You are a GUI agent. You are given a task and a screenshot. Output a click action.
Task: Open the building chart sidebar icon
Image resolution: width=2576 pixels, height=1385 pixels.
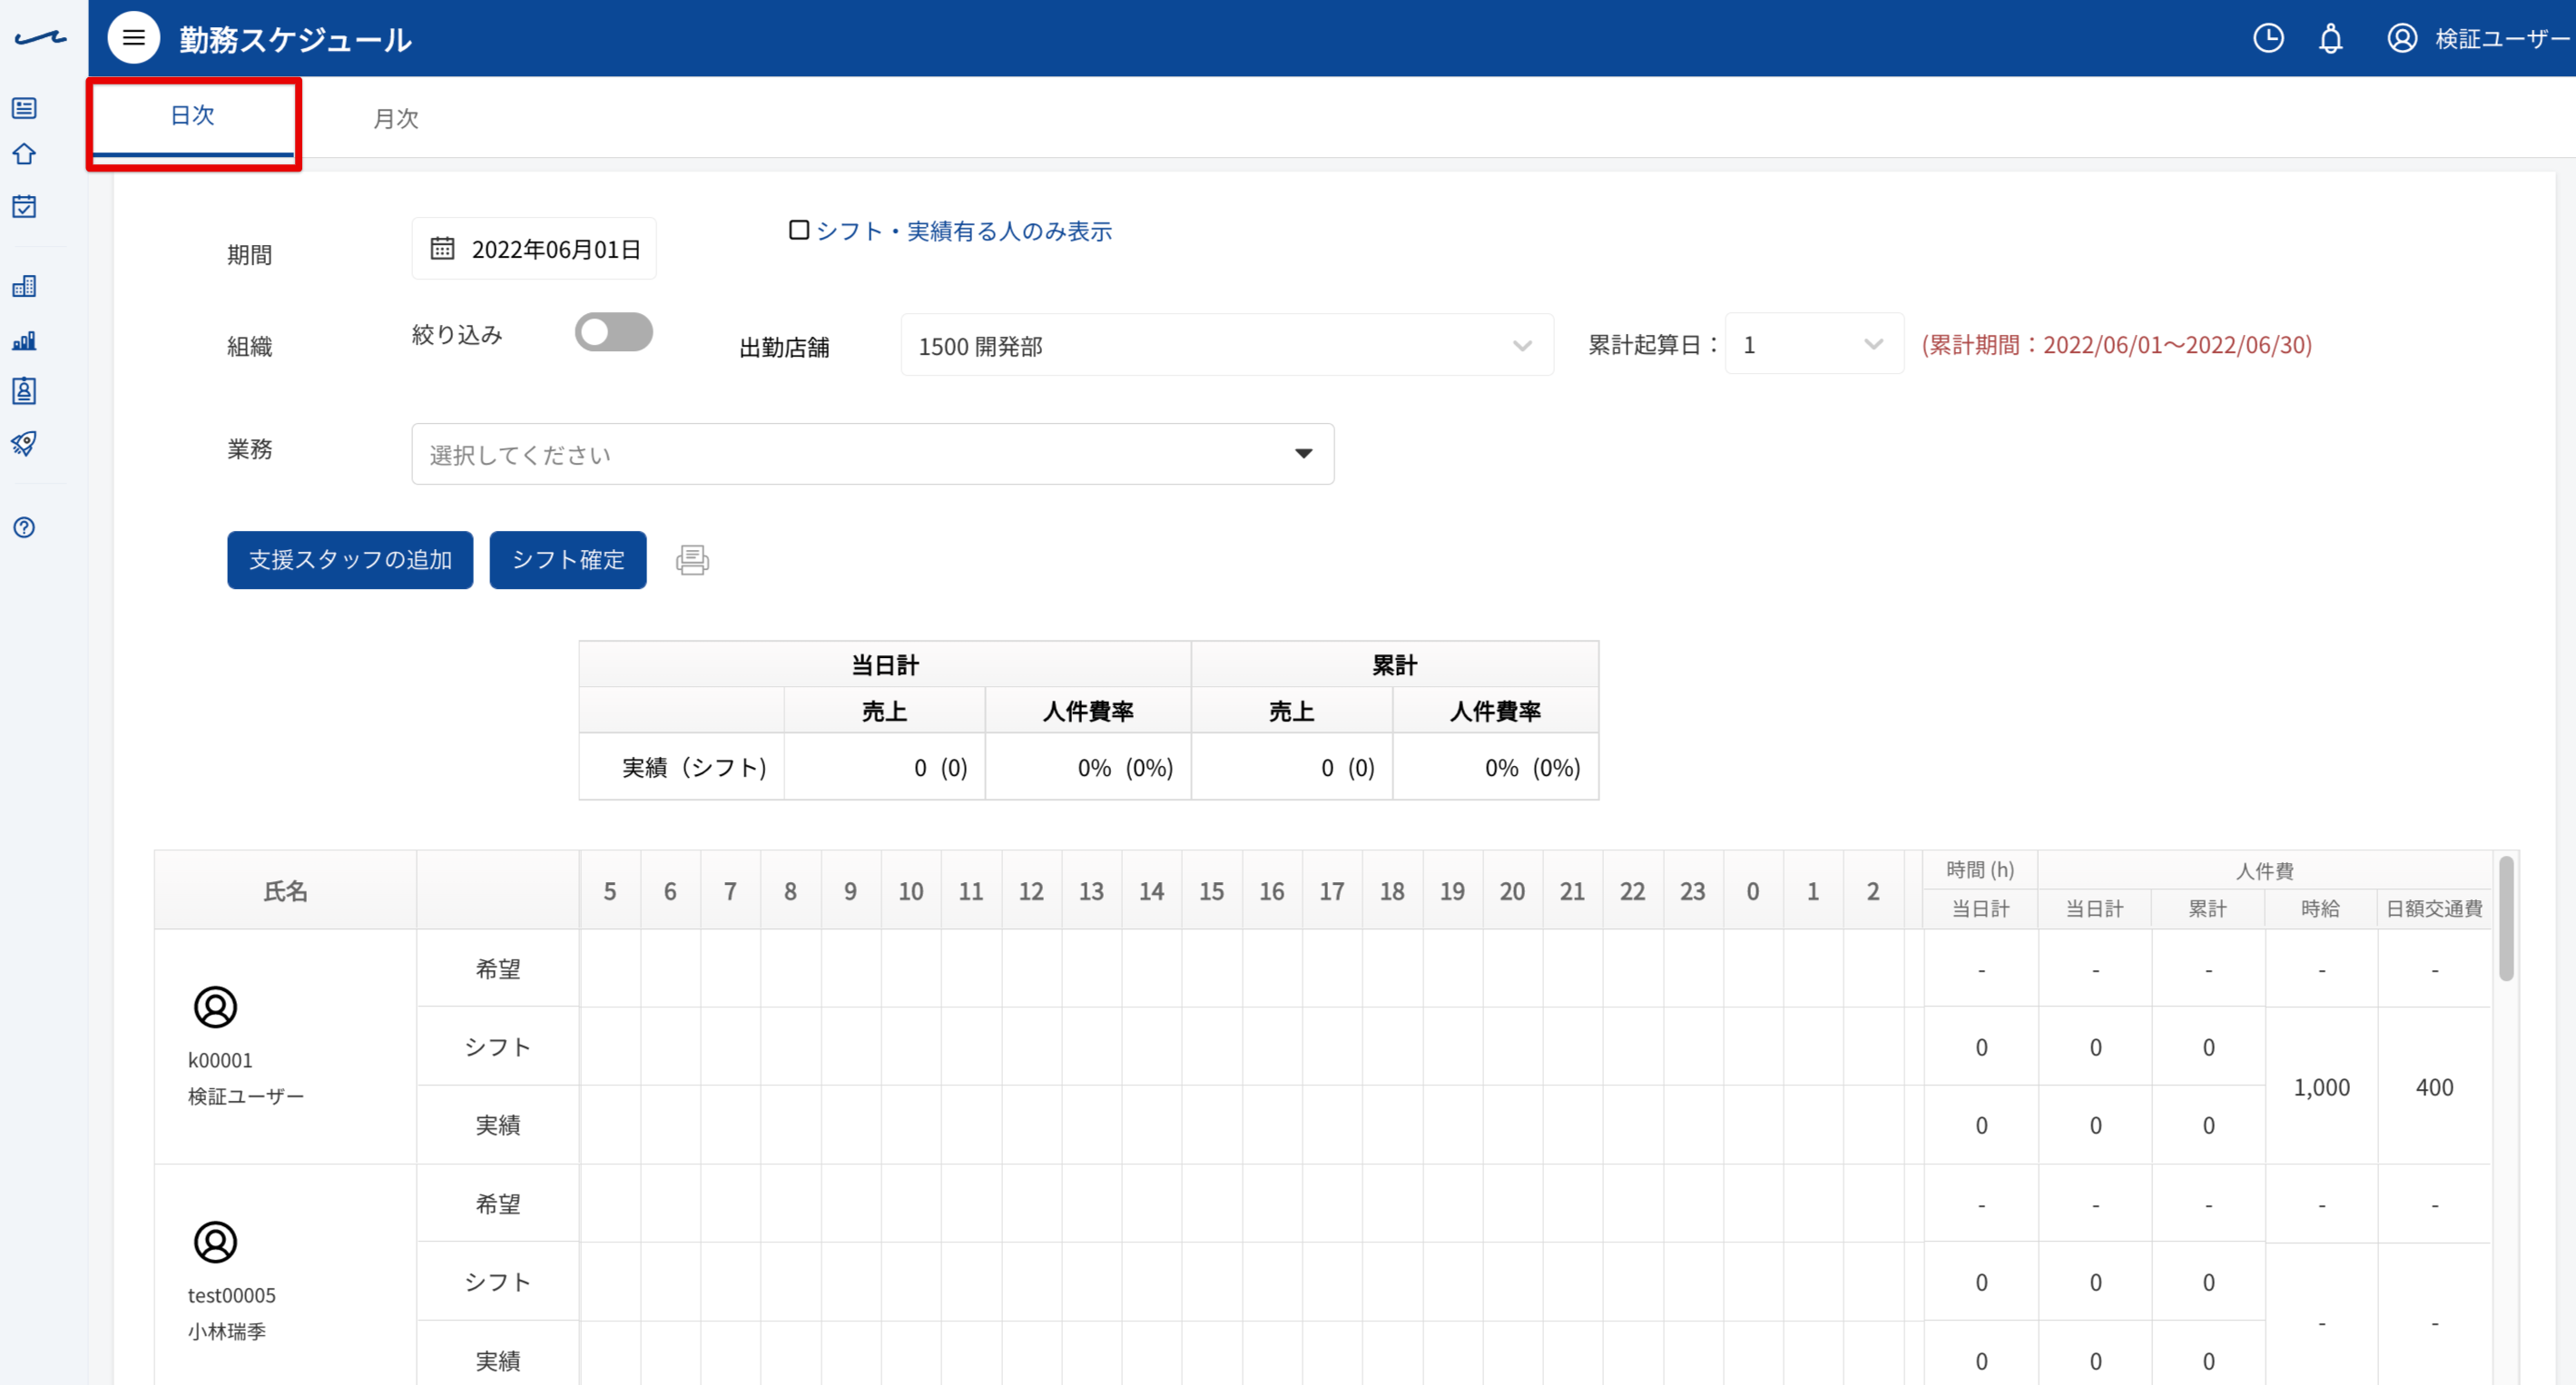pyautogui.click(x=24, y=287)
